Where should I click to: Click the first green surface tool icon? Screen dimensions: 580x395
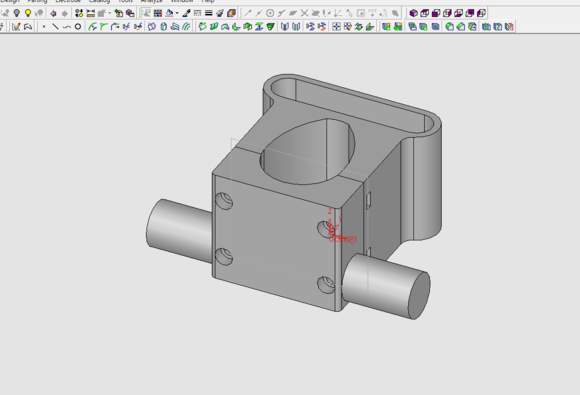coord(202,27)
